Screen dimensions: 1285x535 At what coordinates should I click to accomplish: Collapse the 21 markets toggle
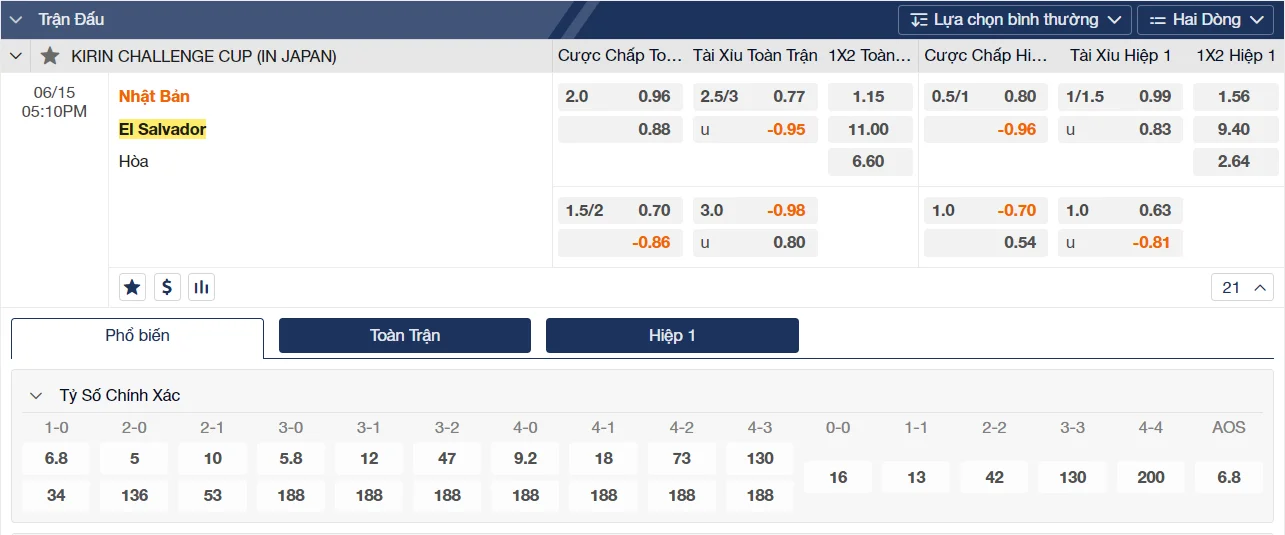1241,288
